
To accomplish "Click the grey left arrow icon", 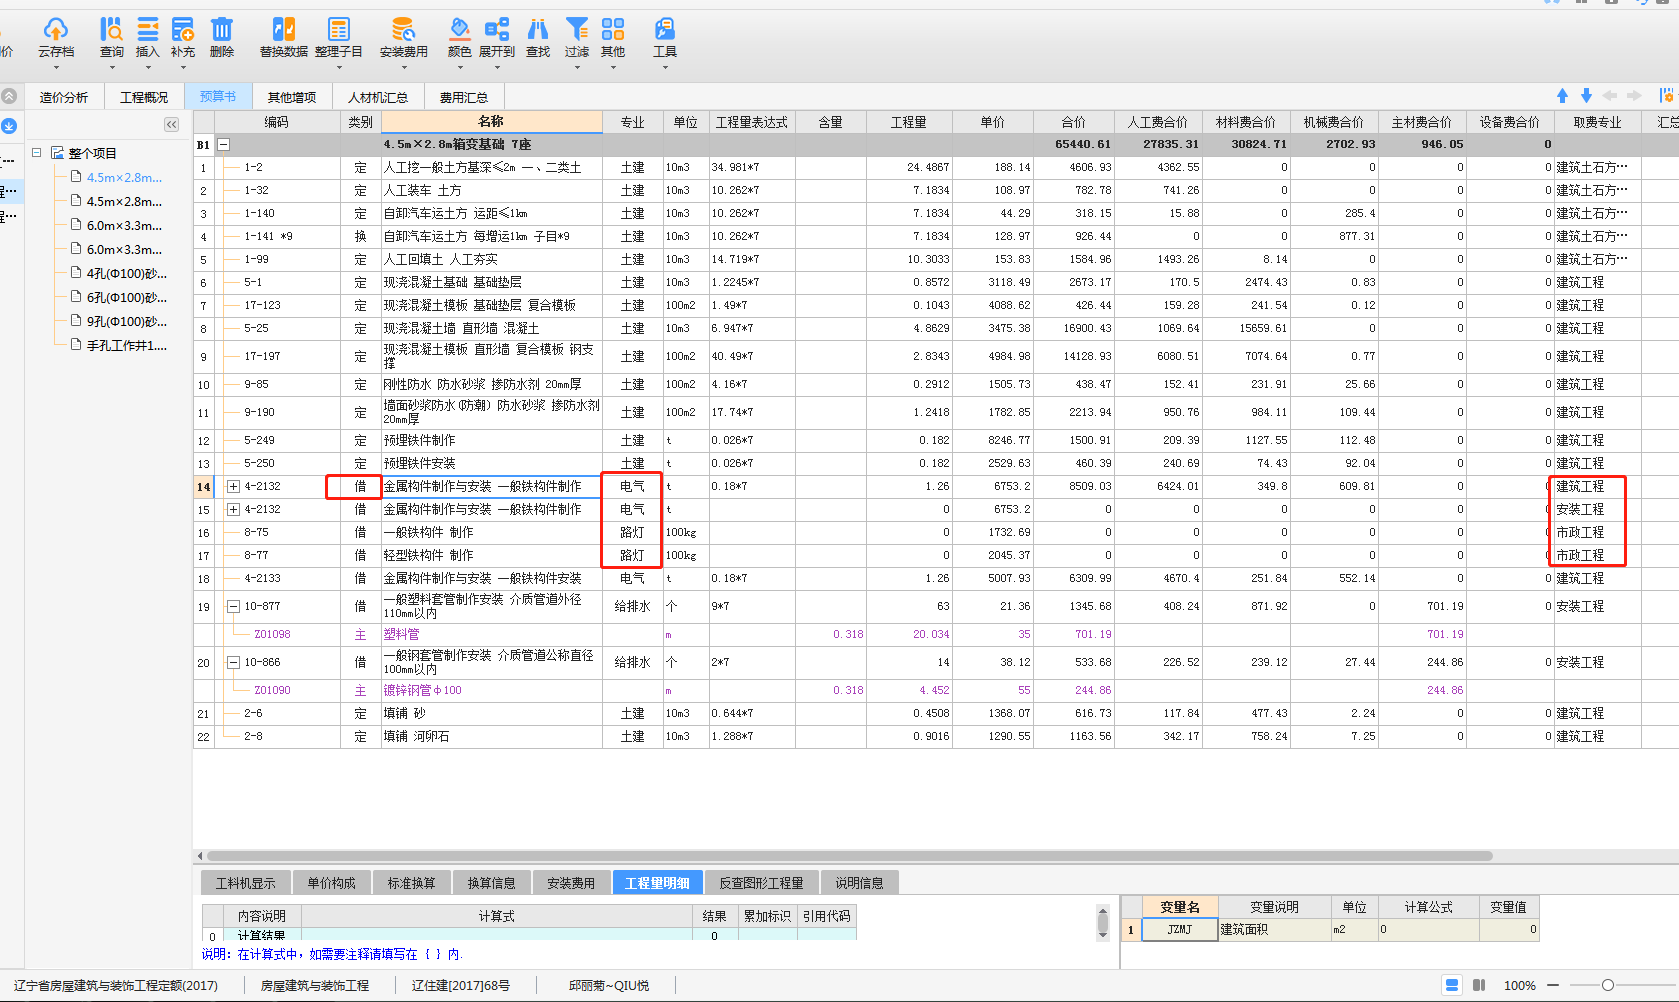I will (1610, 96).
